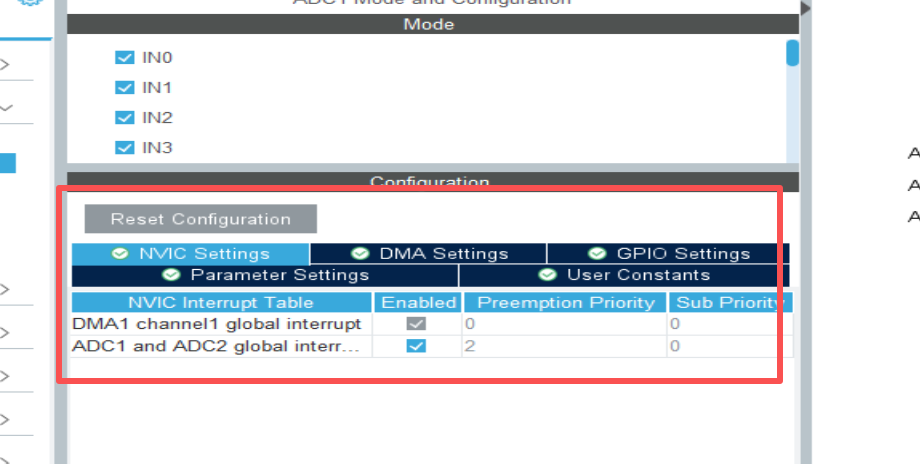The height and width of the screenshot is (464, 920).
Task: Click the DMA1 channel1 interrupt Enabled checkbox
Action: (416, 324)
